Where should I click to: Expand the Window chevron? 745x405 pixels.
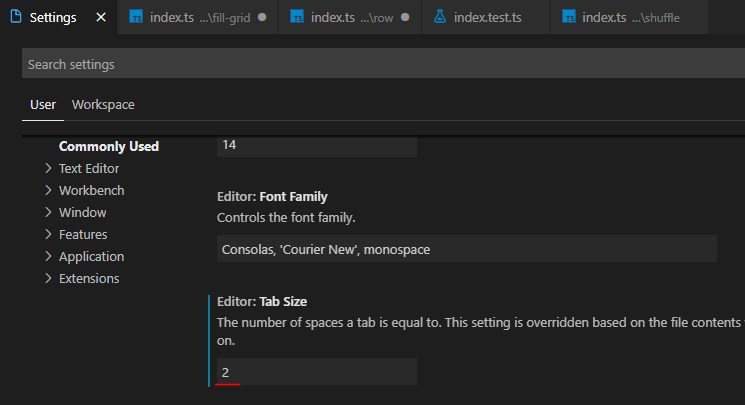(x=48, y=212)
